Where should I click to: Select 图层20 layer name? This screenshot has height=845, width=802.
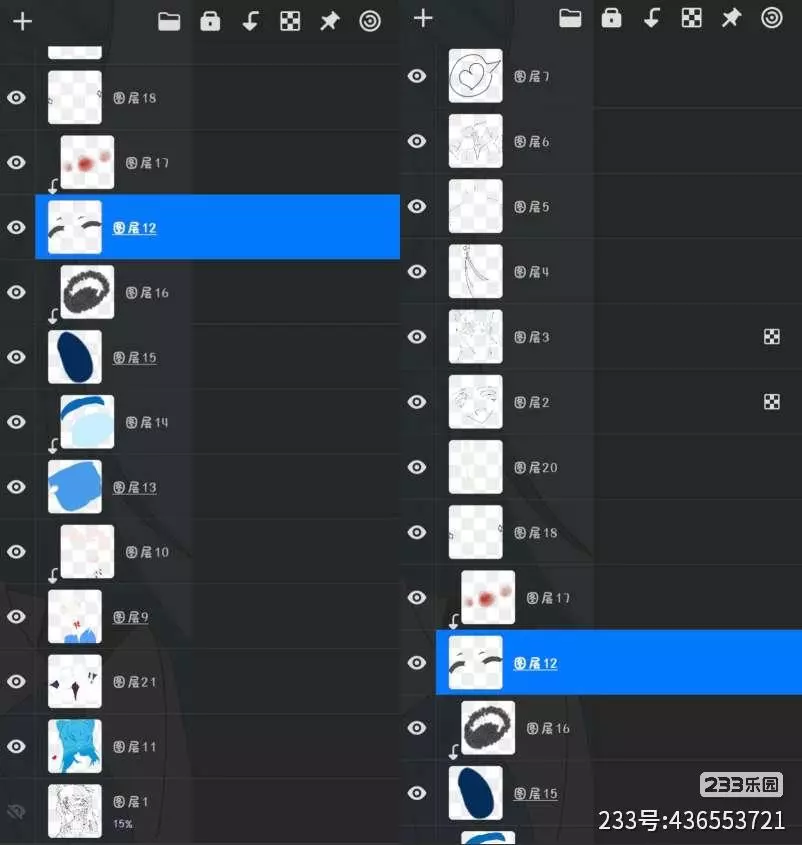coord(536,467)
